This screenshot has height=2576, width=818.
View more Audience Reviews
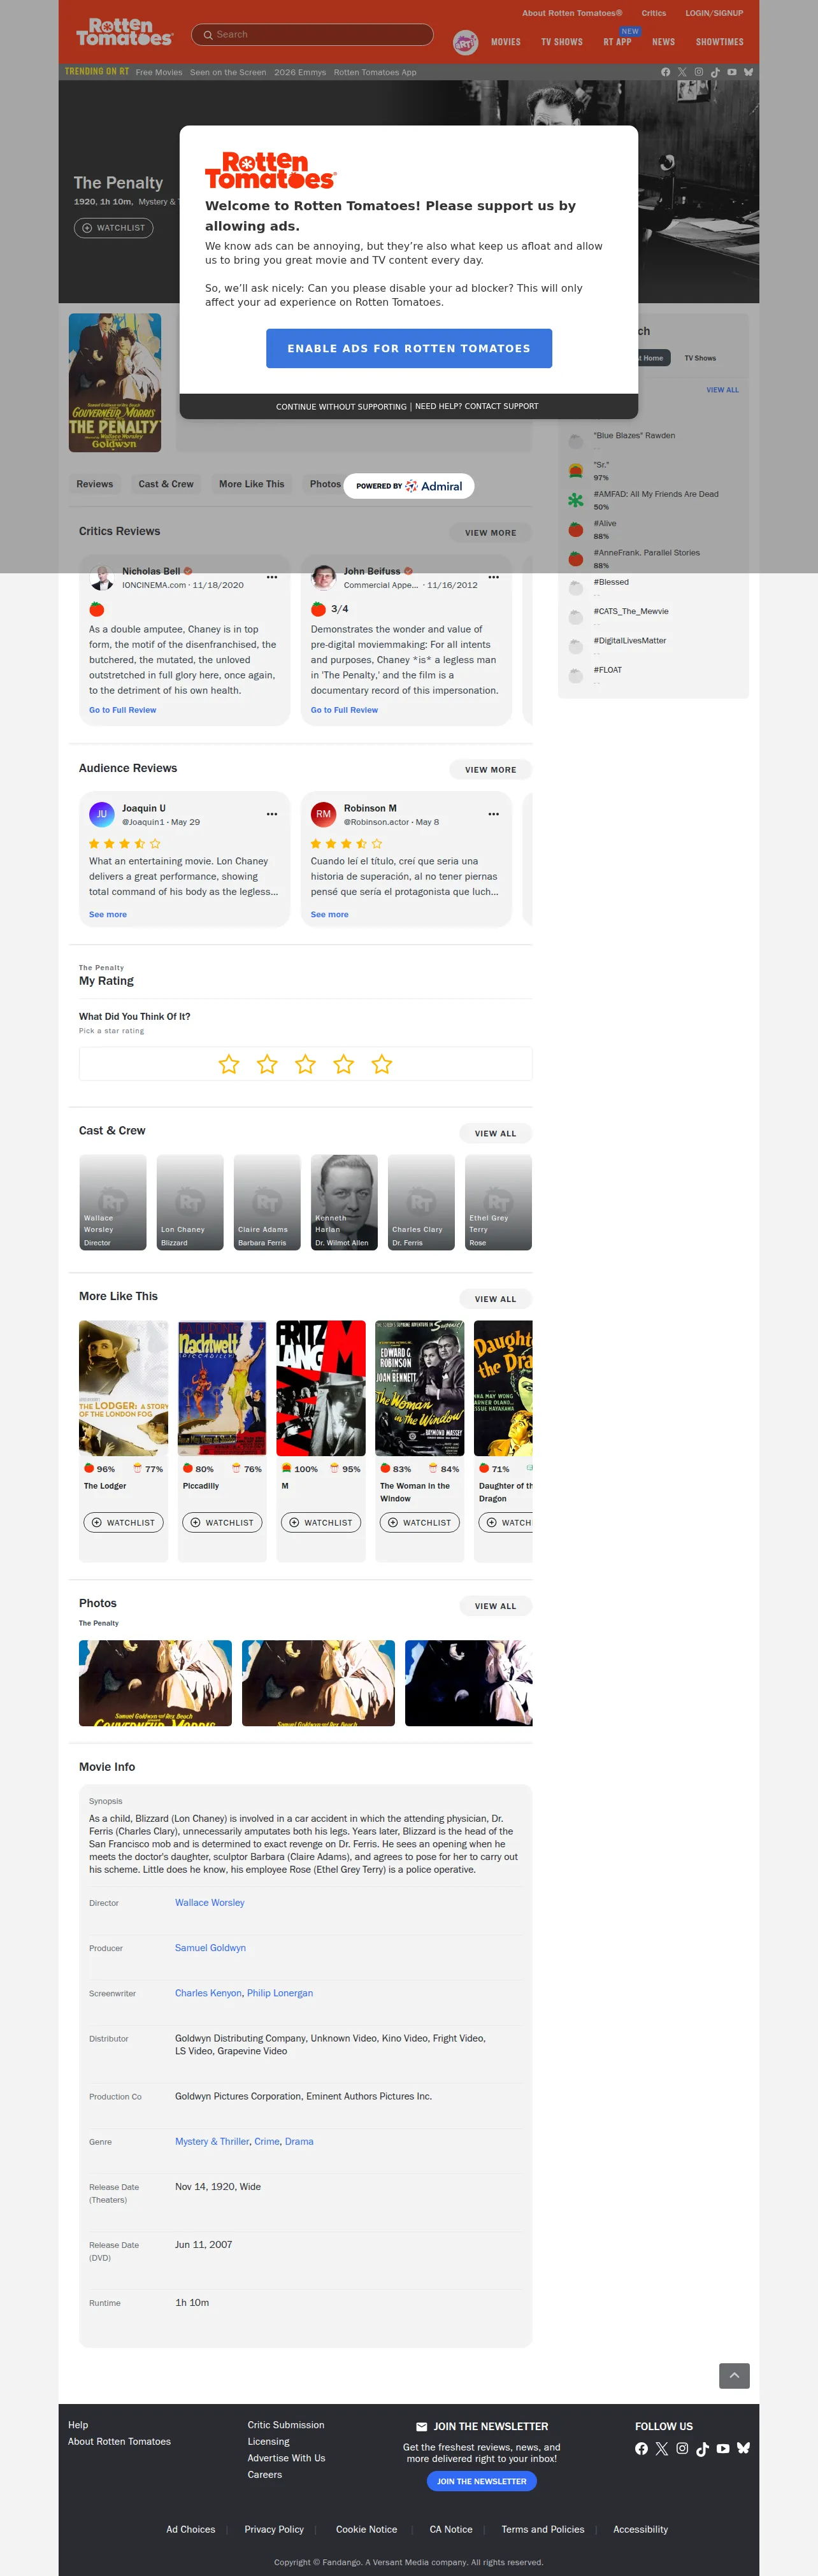point(491,770)
